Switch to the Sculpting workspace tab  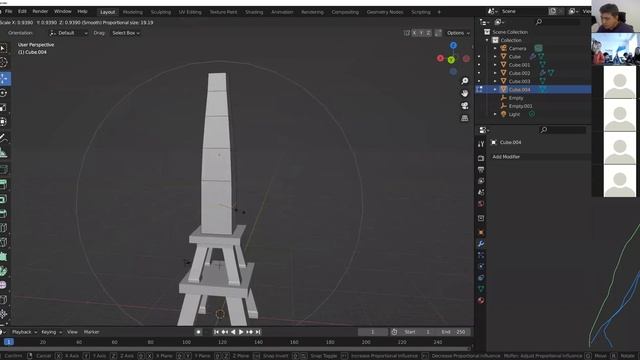[x=161, y=12]
